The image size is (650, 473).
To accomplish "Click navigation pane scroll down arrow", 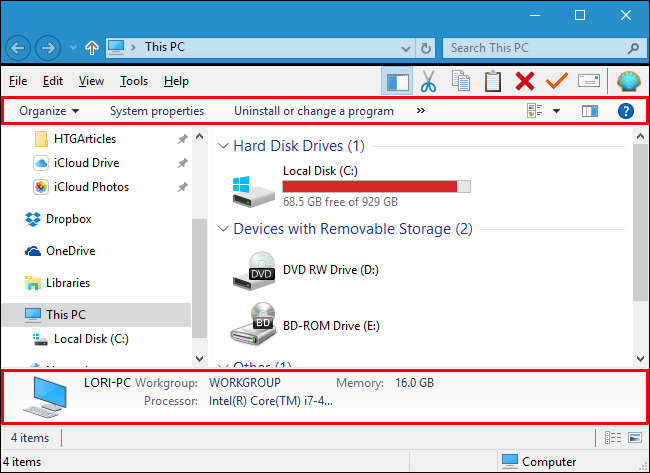I will (x=199, y=359).
